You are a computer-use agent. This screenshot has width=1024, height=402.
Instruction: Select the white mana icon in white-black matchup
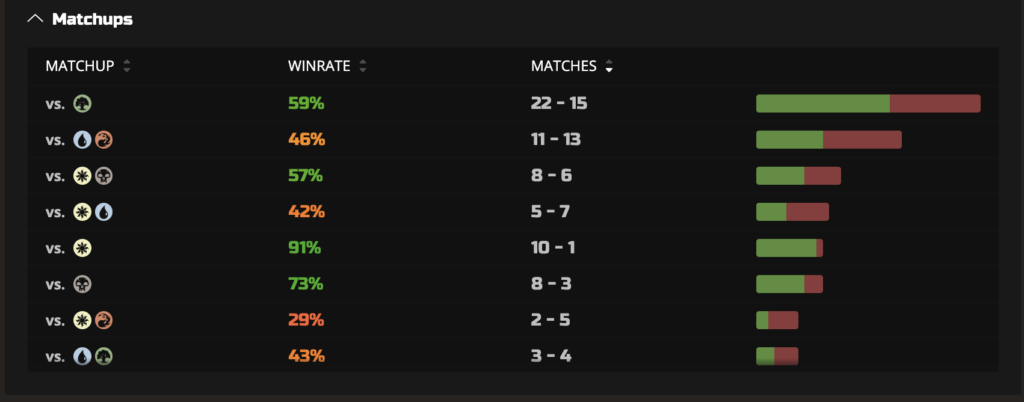point(83,176)
